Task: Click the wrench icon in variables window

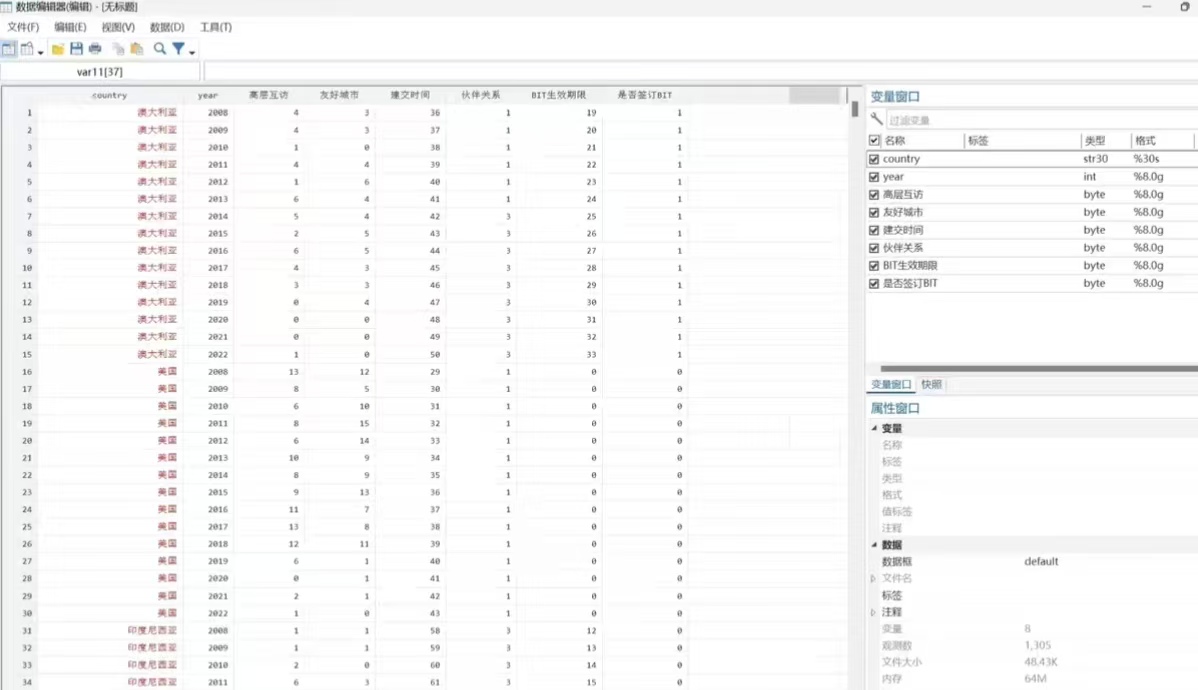Action: tap(876, 119)
